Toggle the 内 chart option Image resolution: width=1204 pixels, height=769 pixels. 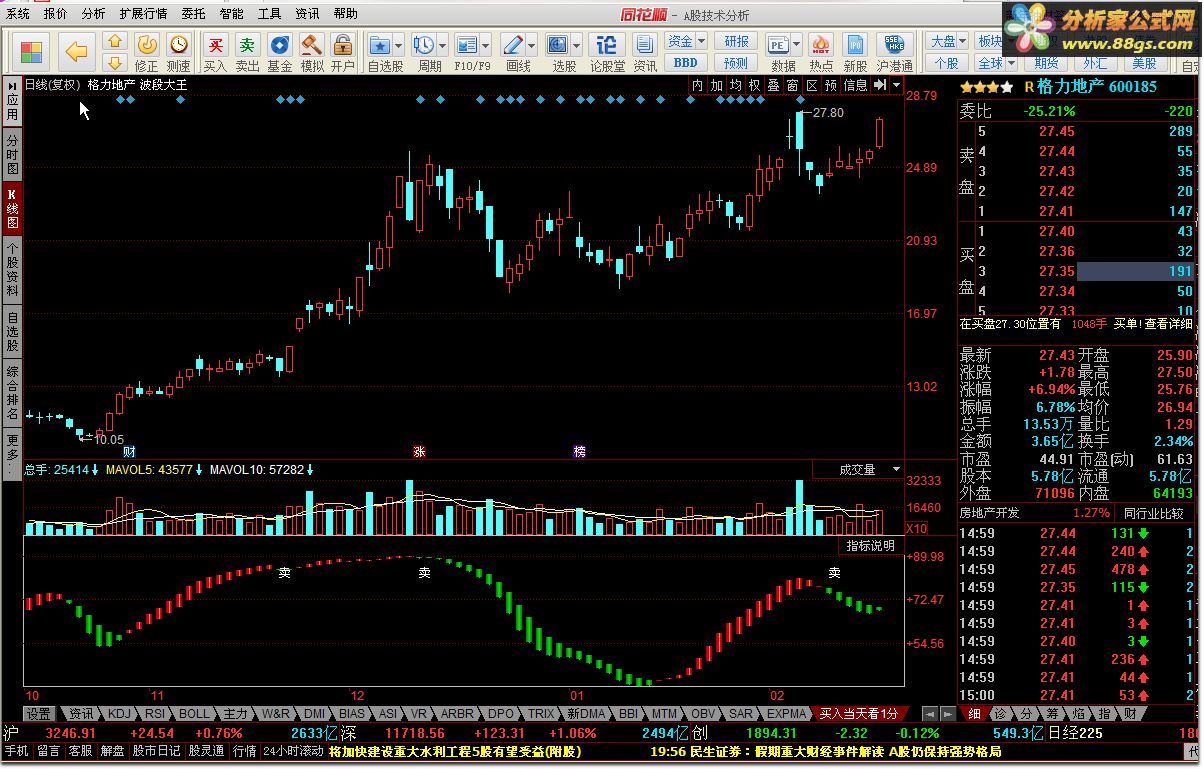pyautogui.click(x=697, y=85)
